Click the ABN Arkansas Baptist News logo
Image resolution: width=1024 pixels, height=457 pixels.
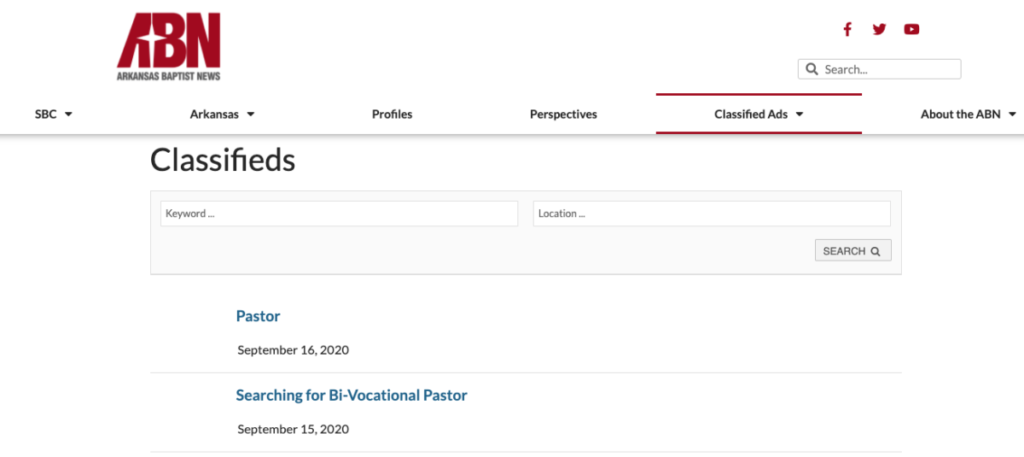tap(168, 46)
